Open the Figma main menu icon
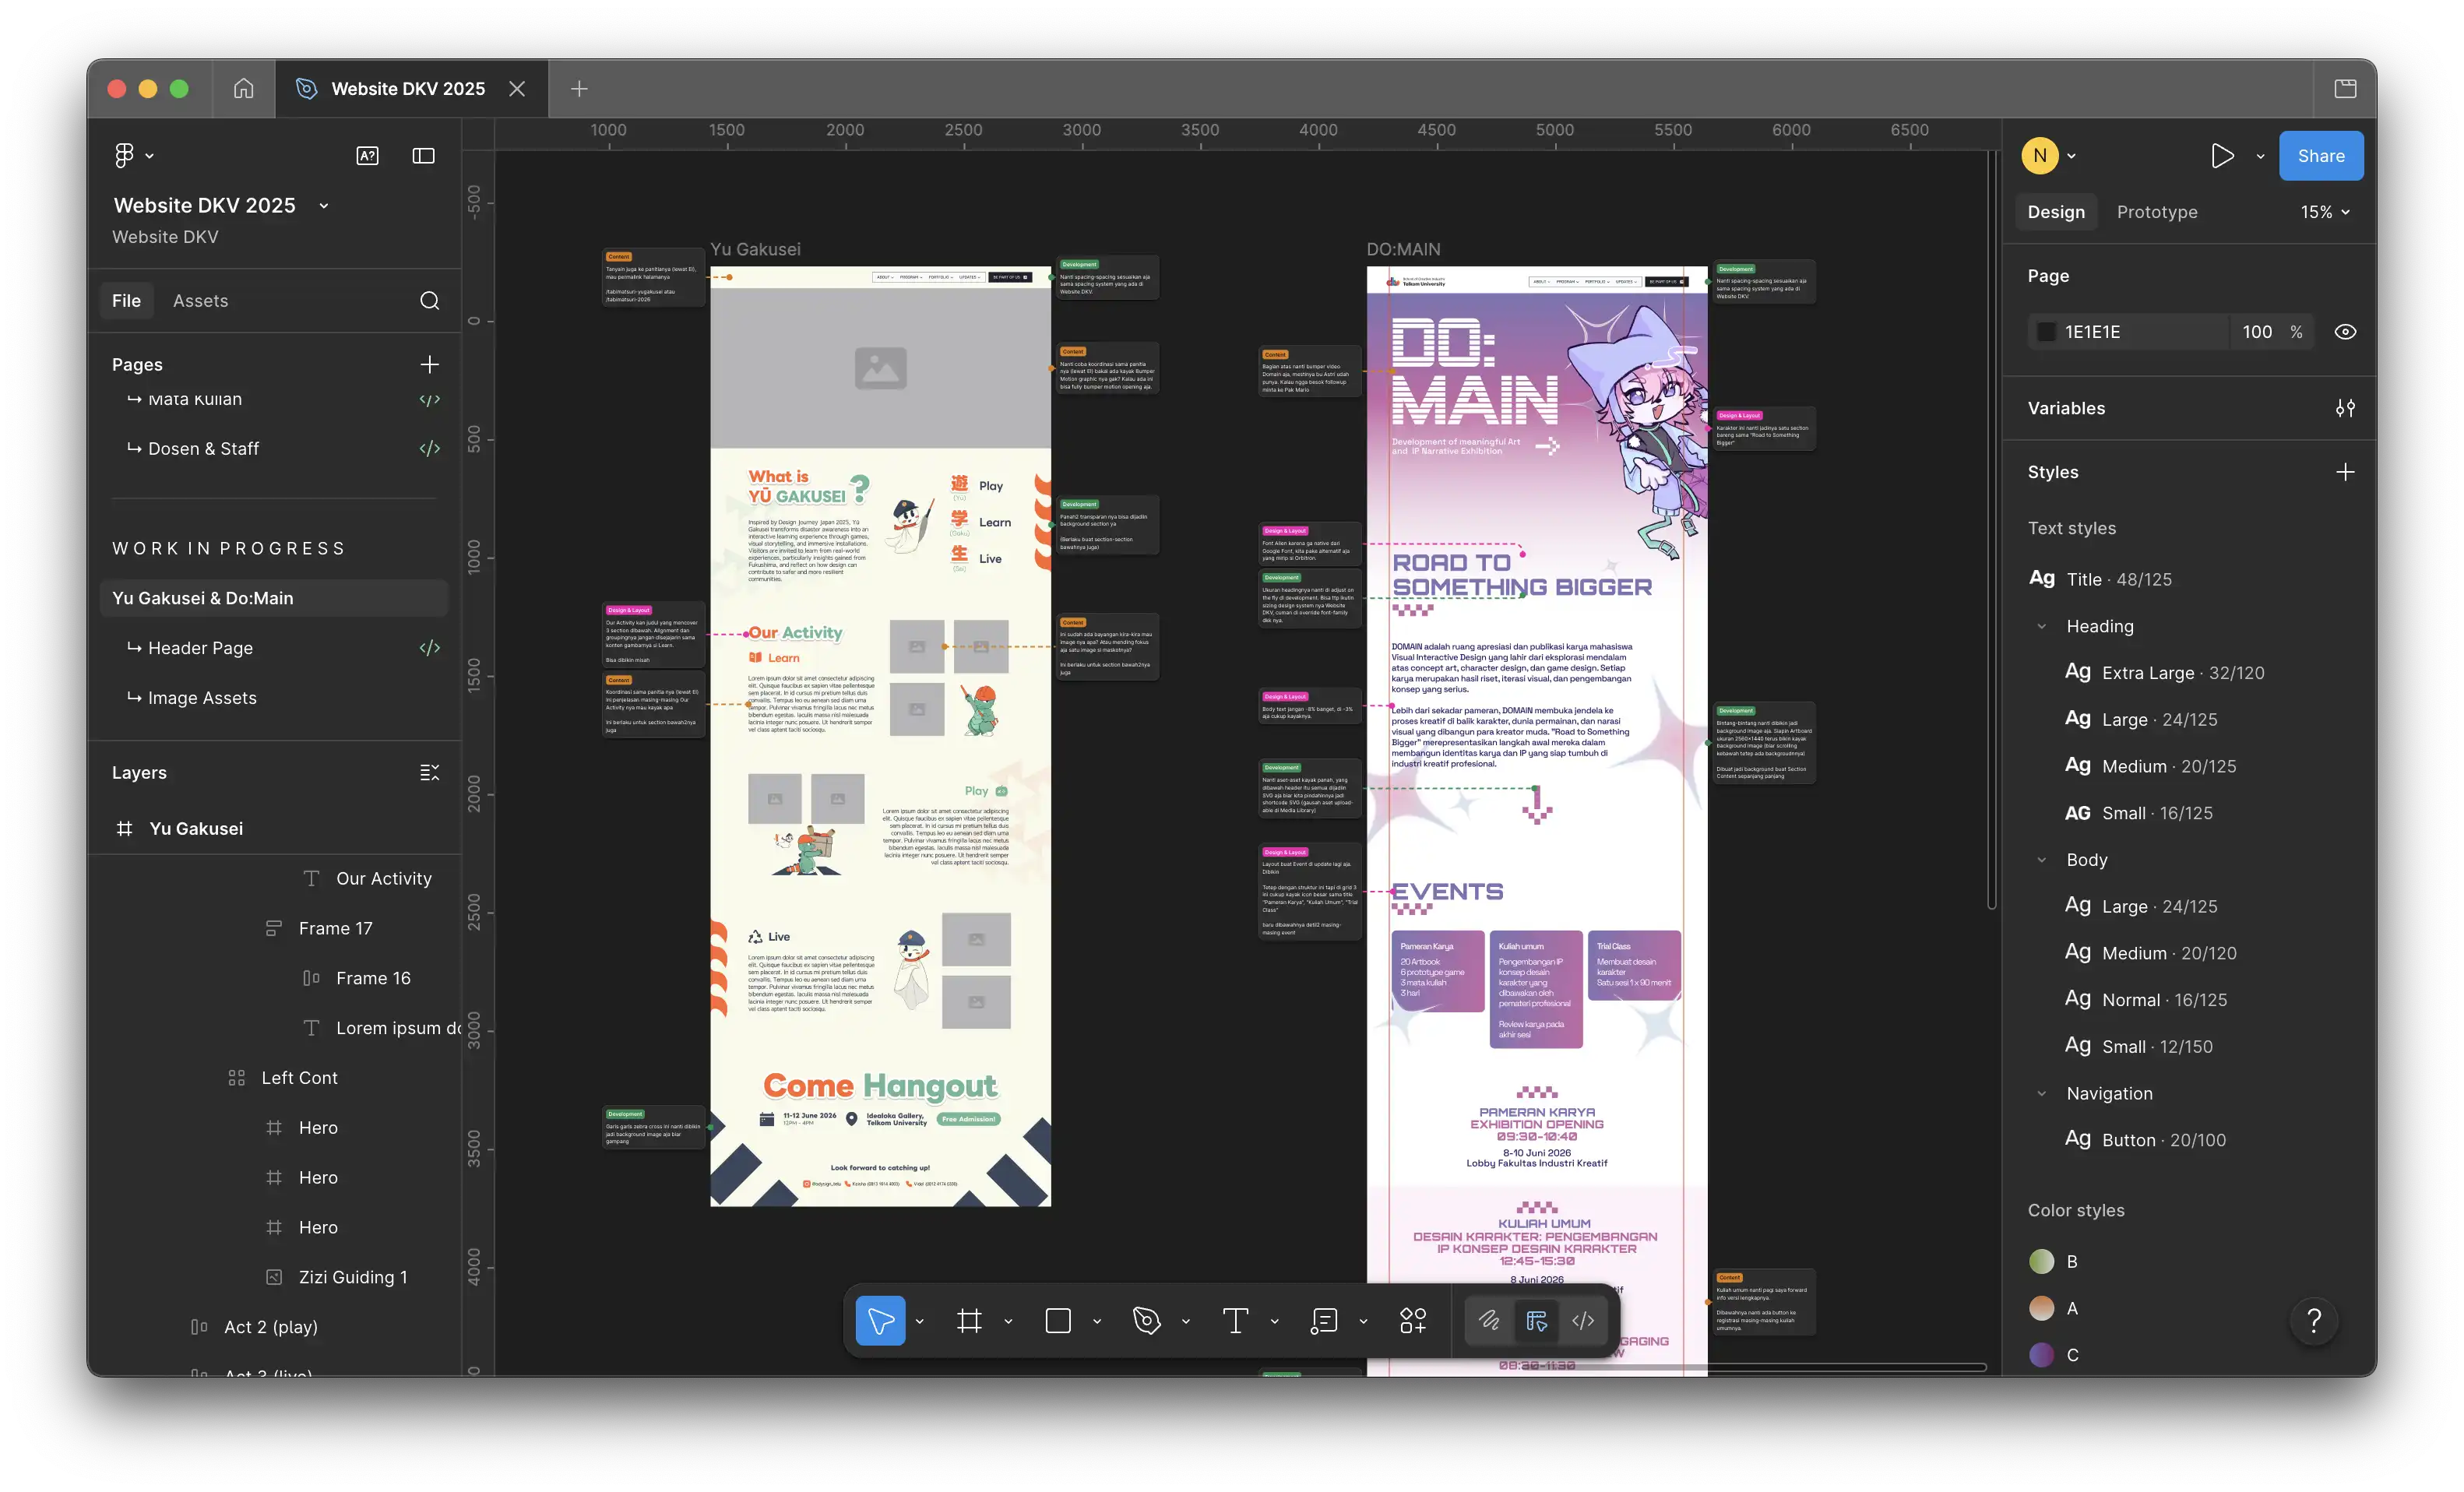This screenshot has width=2464, height=1492. (124, 155)
